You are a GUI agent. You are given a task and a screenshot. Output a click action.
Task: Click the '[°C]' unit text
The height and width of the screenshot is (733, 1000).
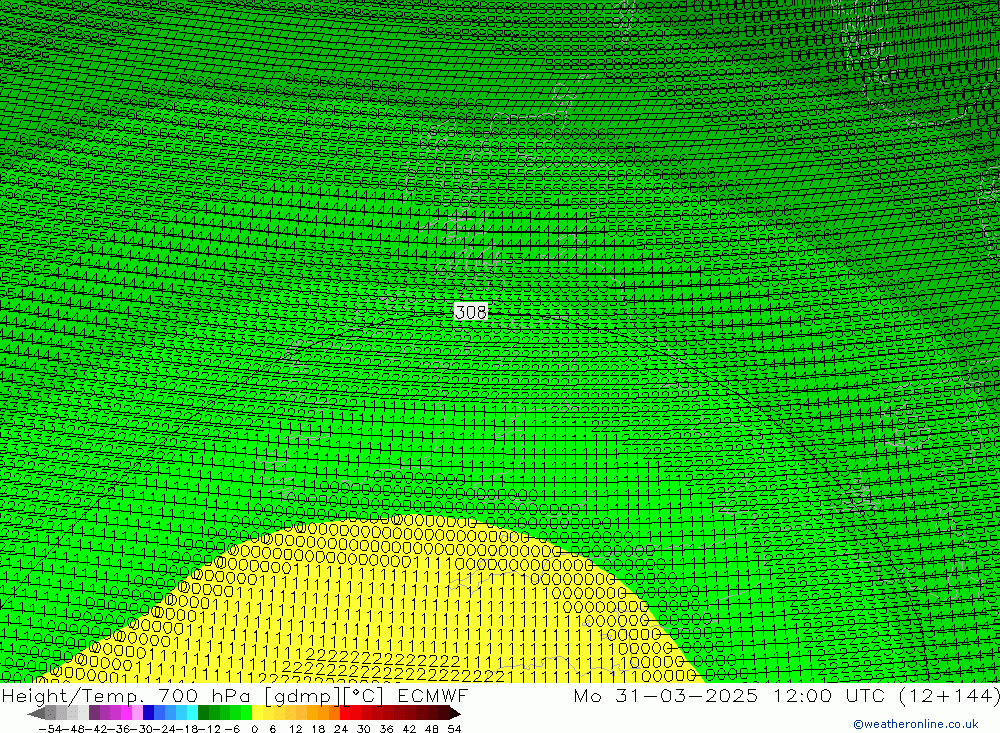click(x=364, y=696)
